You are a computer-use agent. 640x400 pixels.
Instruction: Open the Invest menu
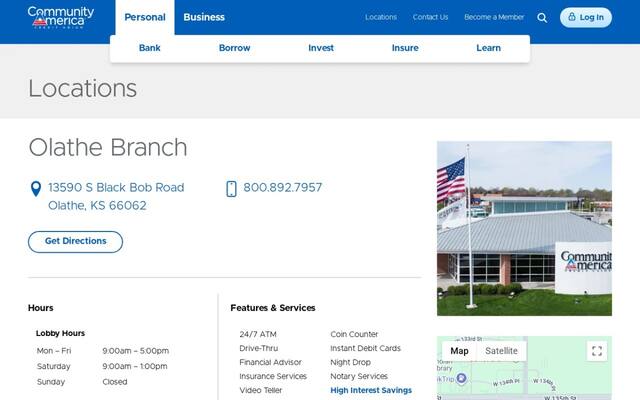pos(321,48)
